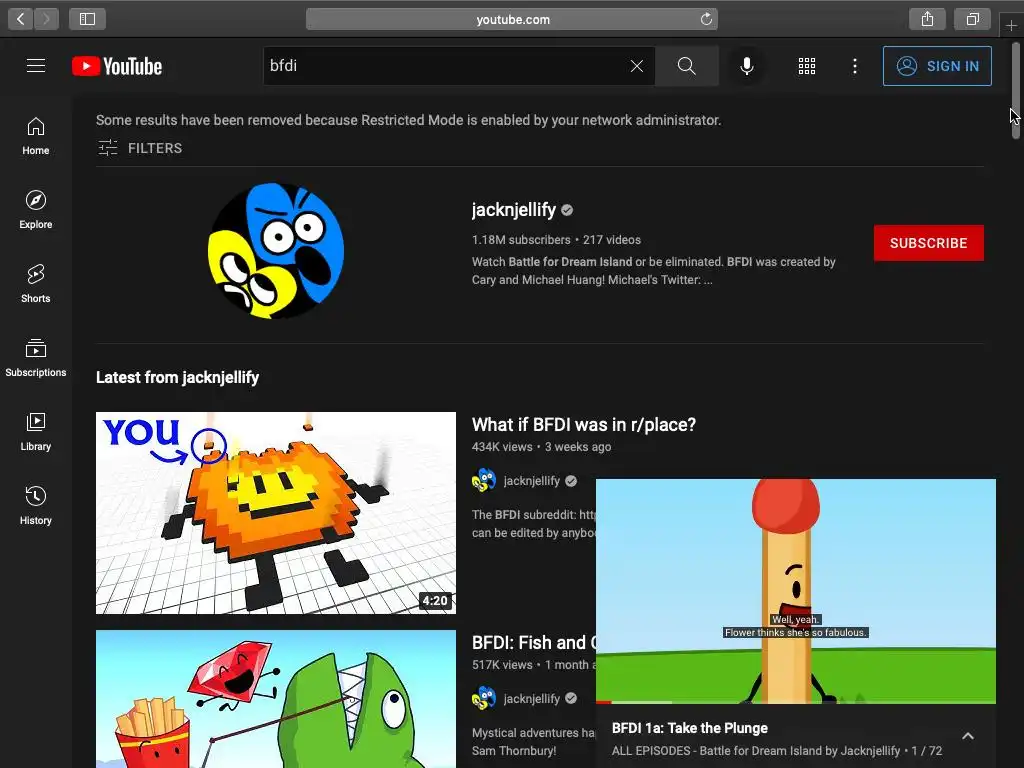Open 'BFDI: Fish and' video title
Viewport: 1024px width, 768px height.
(x=534, y=643)
